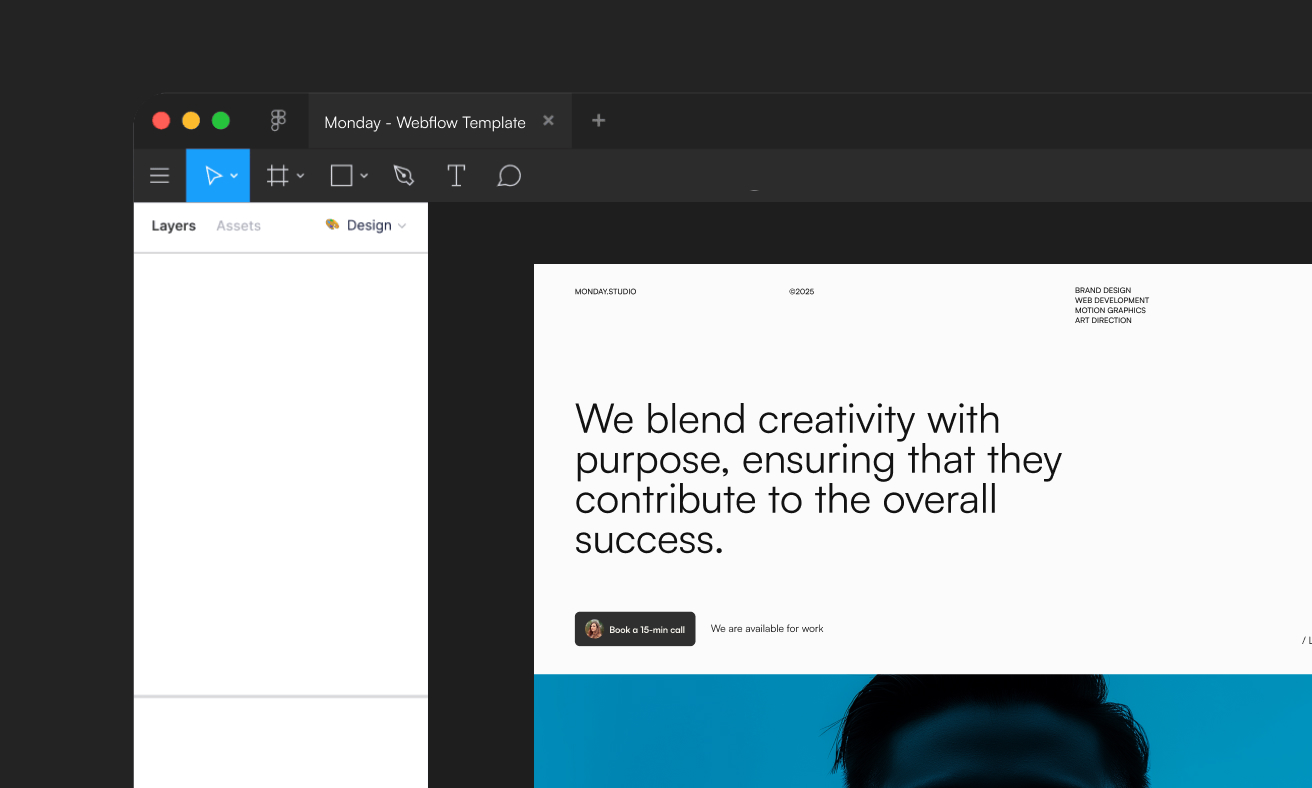Select the Comment tool
Image resolution: width=1312 pixels, height=788 pixels.
(x=509, y=176)
